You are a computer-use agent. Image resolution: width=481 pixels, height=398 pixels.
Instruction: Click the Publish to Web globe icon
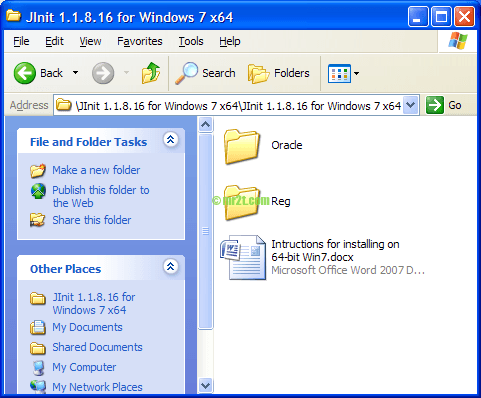click(x=38, y=191)
